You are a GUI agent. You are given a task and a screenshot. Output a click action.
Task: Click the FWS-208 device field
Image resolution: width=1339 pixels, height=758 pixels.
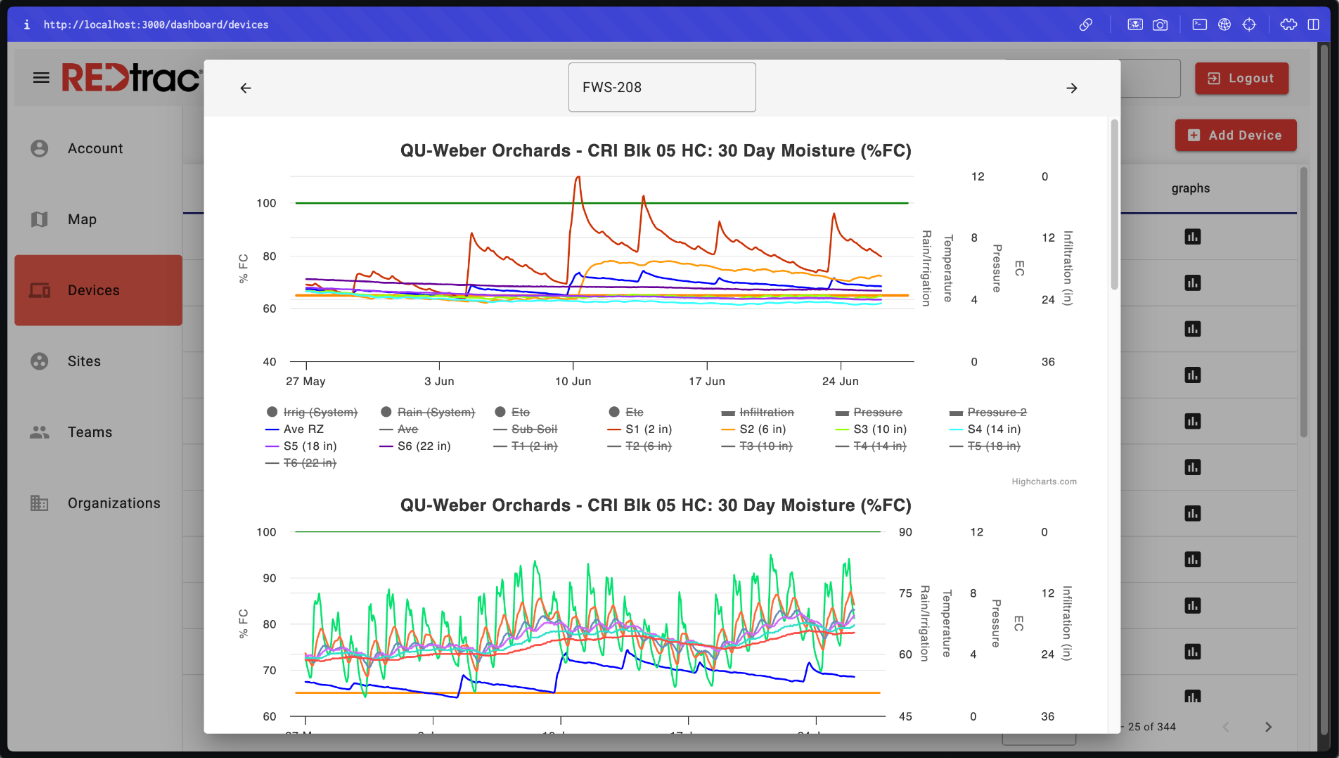662,87
